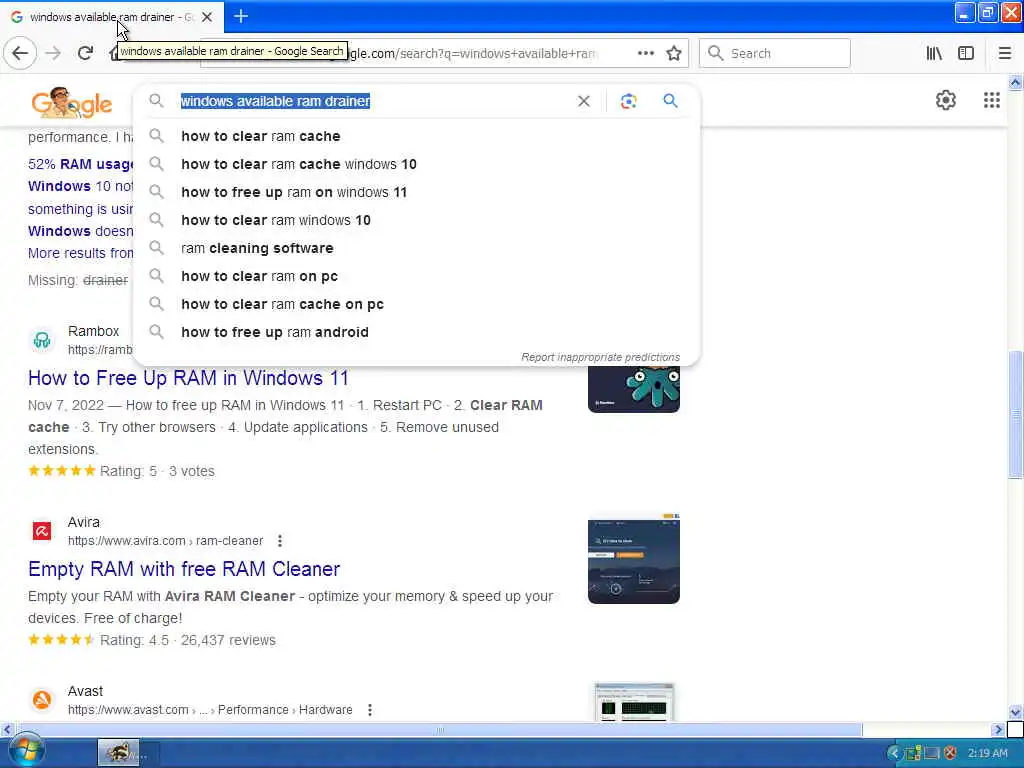The width and height of the screenshot is (1024, 768).
Task: Select suggestion 'how to clear ram windows 10'
Action: [x=417, y=220]
